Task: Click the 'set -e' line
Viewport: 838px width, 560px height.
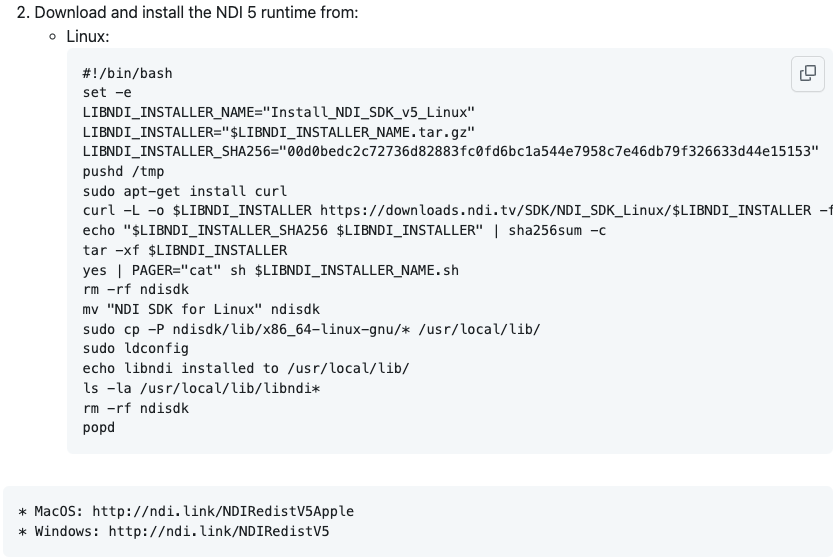Action: pyautogui.click(x=107, y=92)
